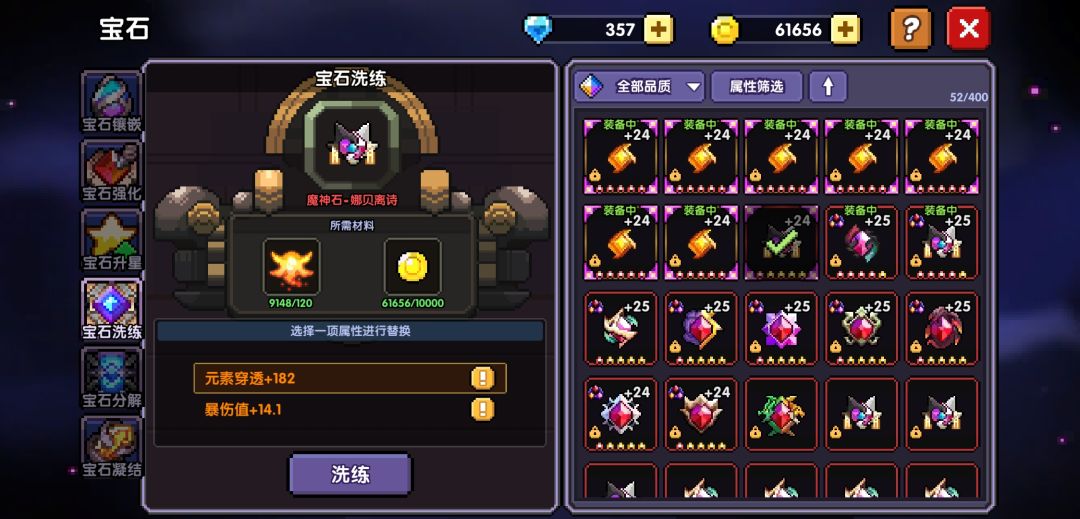This screenshot has width=1080, height=519.
Task: Click the flame material icon
Action: [x=291, y=266]
